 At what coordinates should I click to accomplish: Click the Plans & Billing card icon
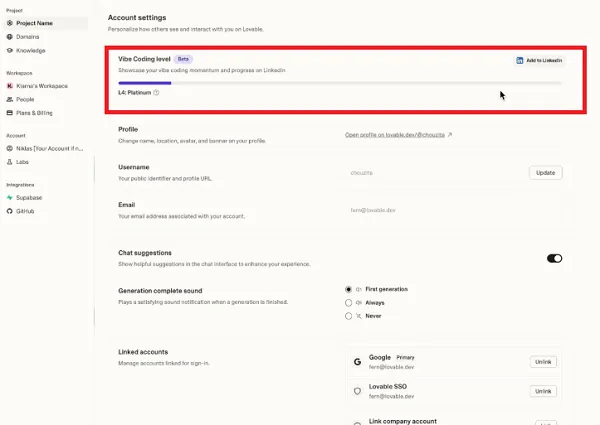9,114
